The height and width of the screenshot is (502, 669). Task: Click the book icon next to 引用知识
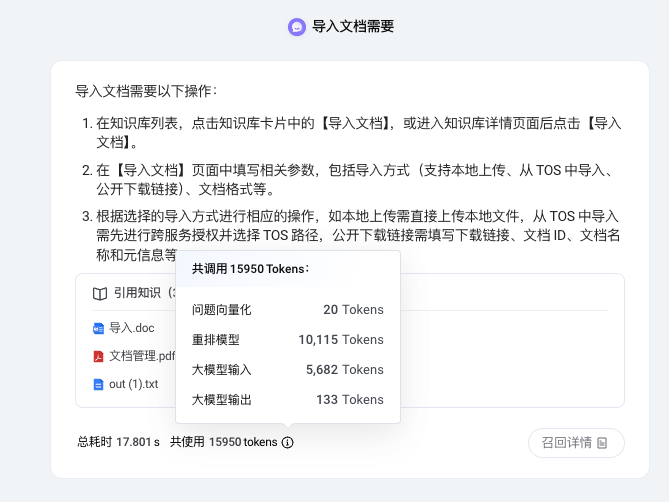(100, 293)
